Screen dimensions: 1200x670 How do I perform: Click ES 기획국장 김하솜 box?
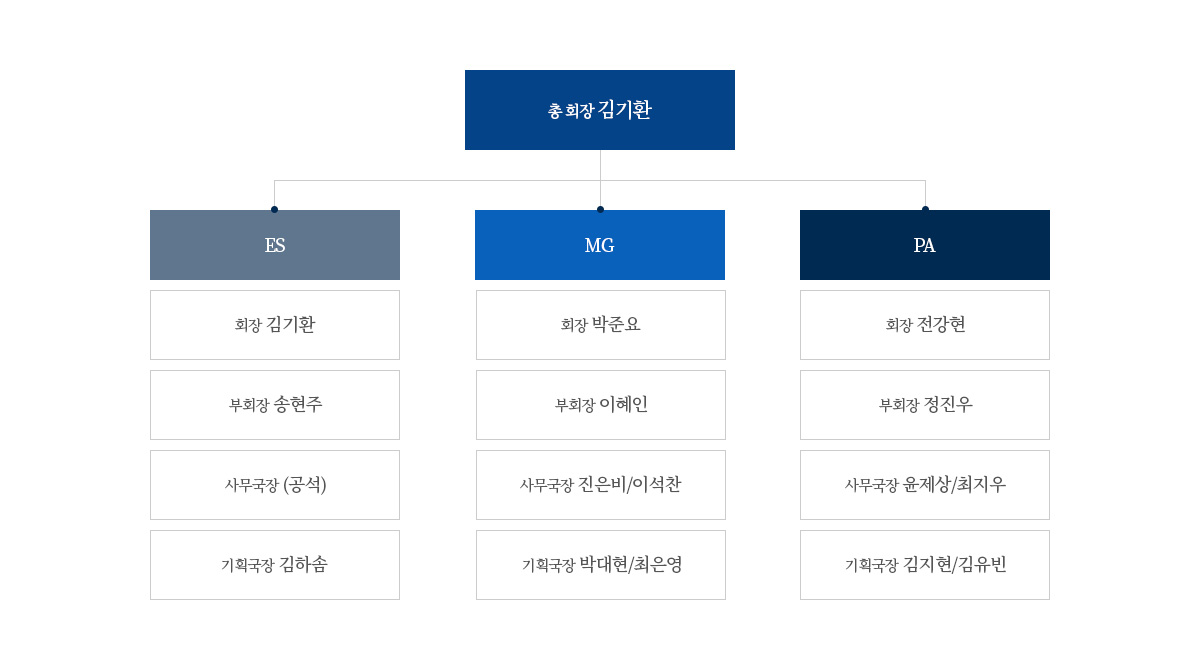click(275, 565)
